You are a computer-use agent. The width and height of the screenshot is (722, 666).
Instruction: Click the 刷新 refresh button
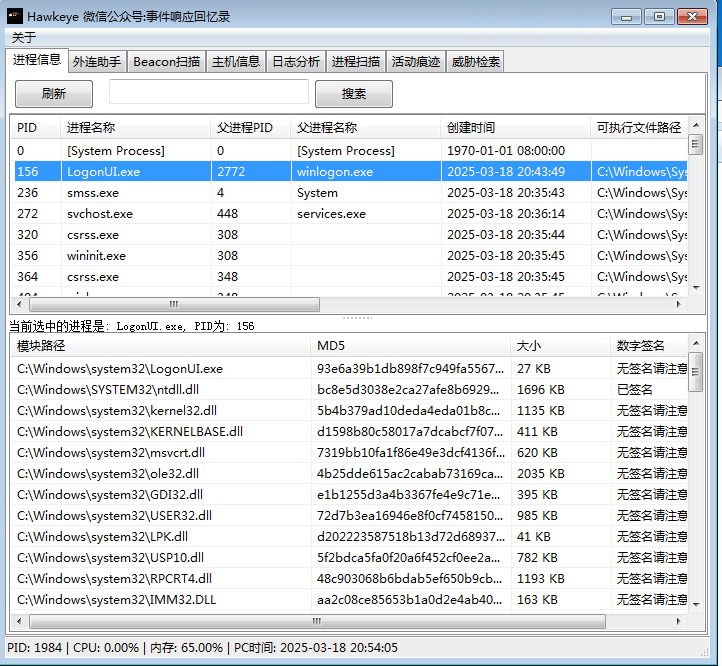(54, 94)
